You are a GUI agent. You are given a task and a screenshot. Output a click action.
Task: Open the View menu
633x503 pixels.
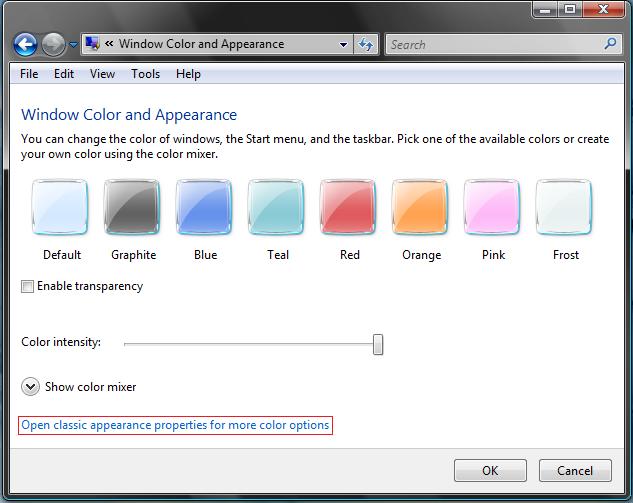[102, 74]
